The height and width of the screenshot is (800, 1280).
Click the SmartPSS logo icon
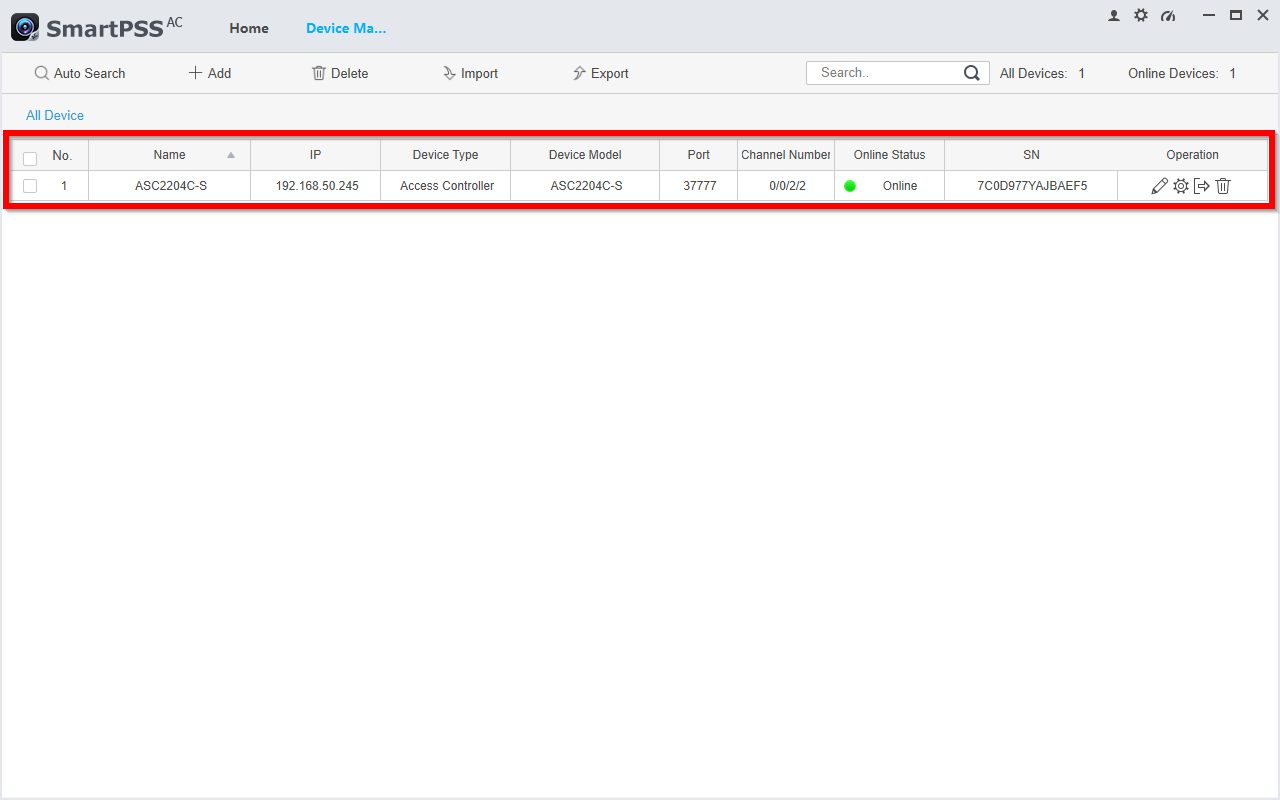pos(25,28)
